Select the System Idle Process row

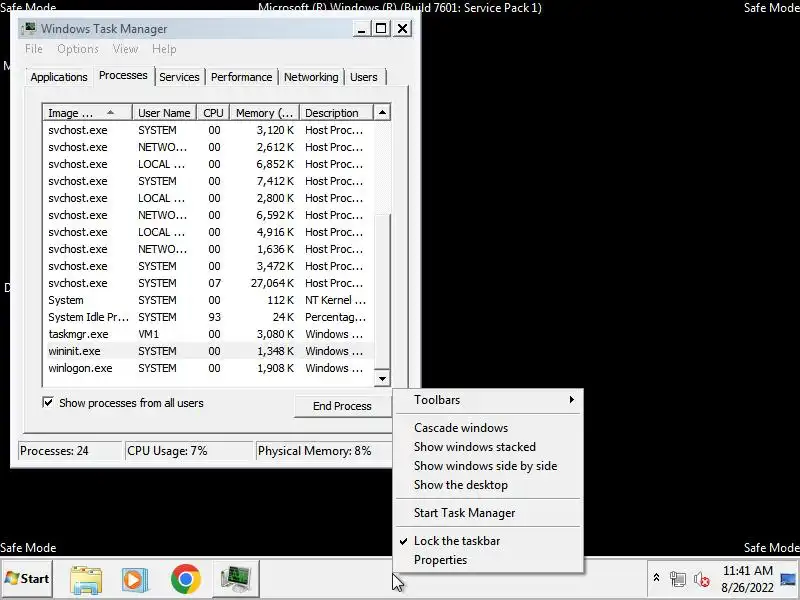click(208, 317)
